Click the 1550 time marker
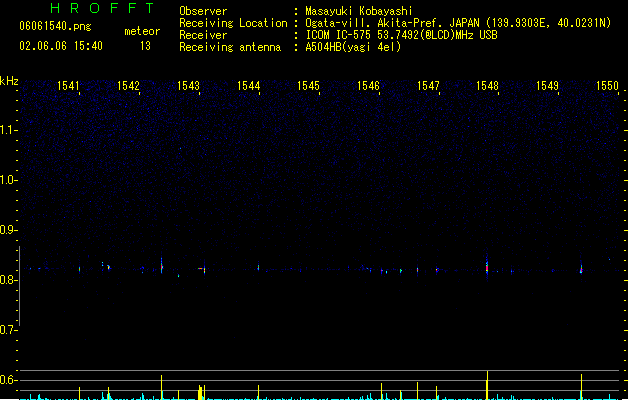The image size is (629, 400). 607,86
